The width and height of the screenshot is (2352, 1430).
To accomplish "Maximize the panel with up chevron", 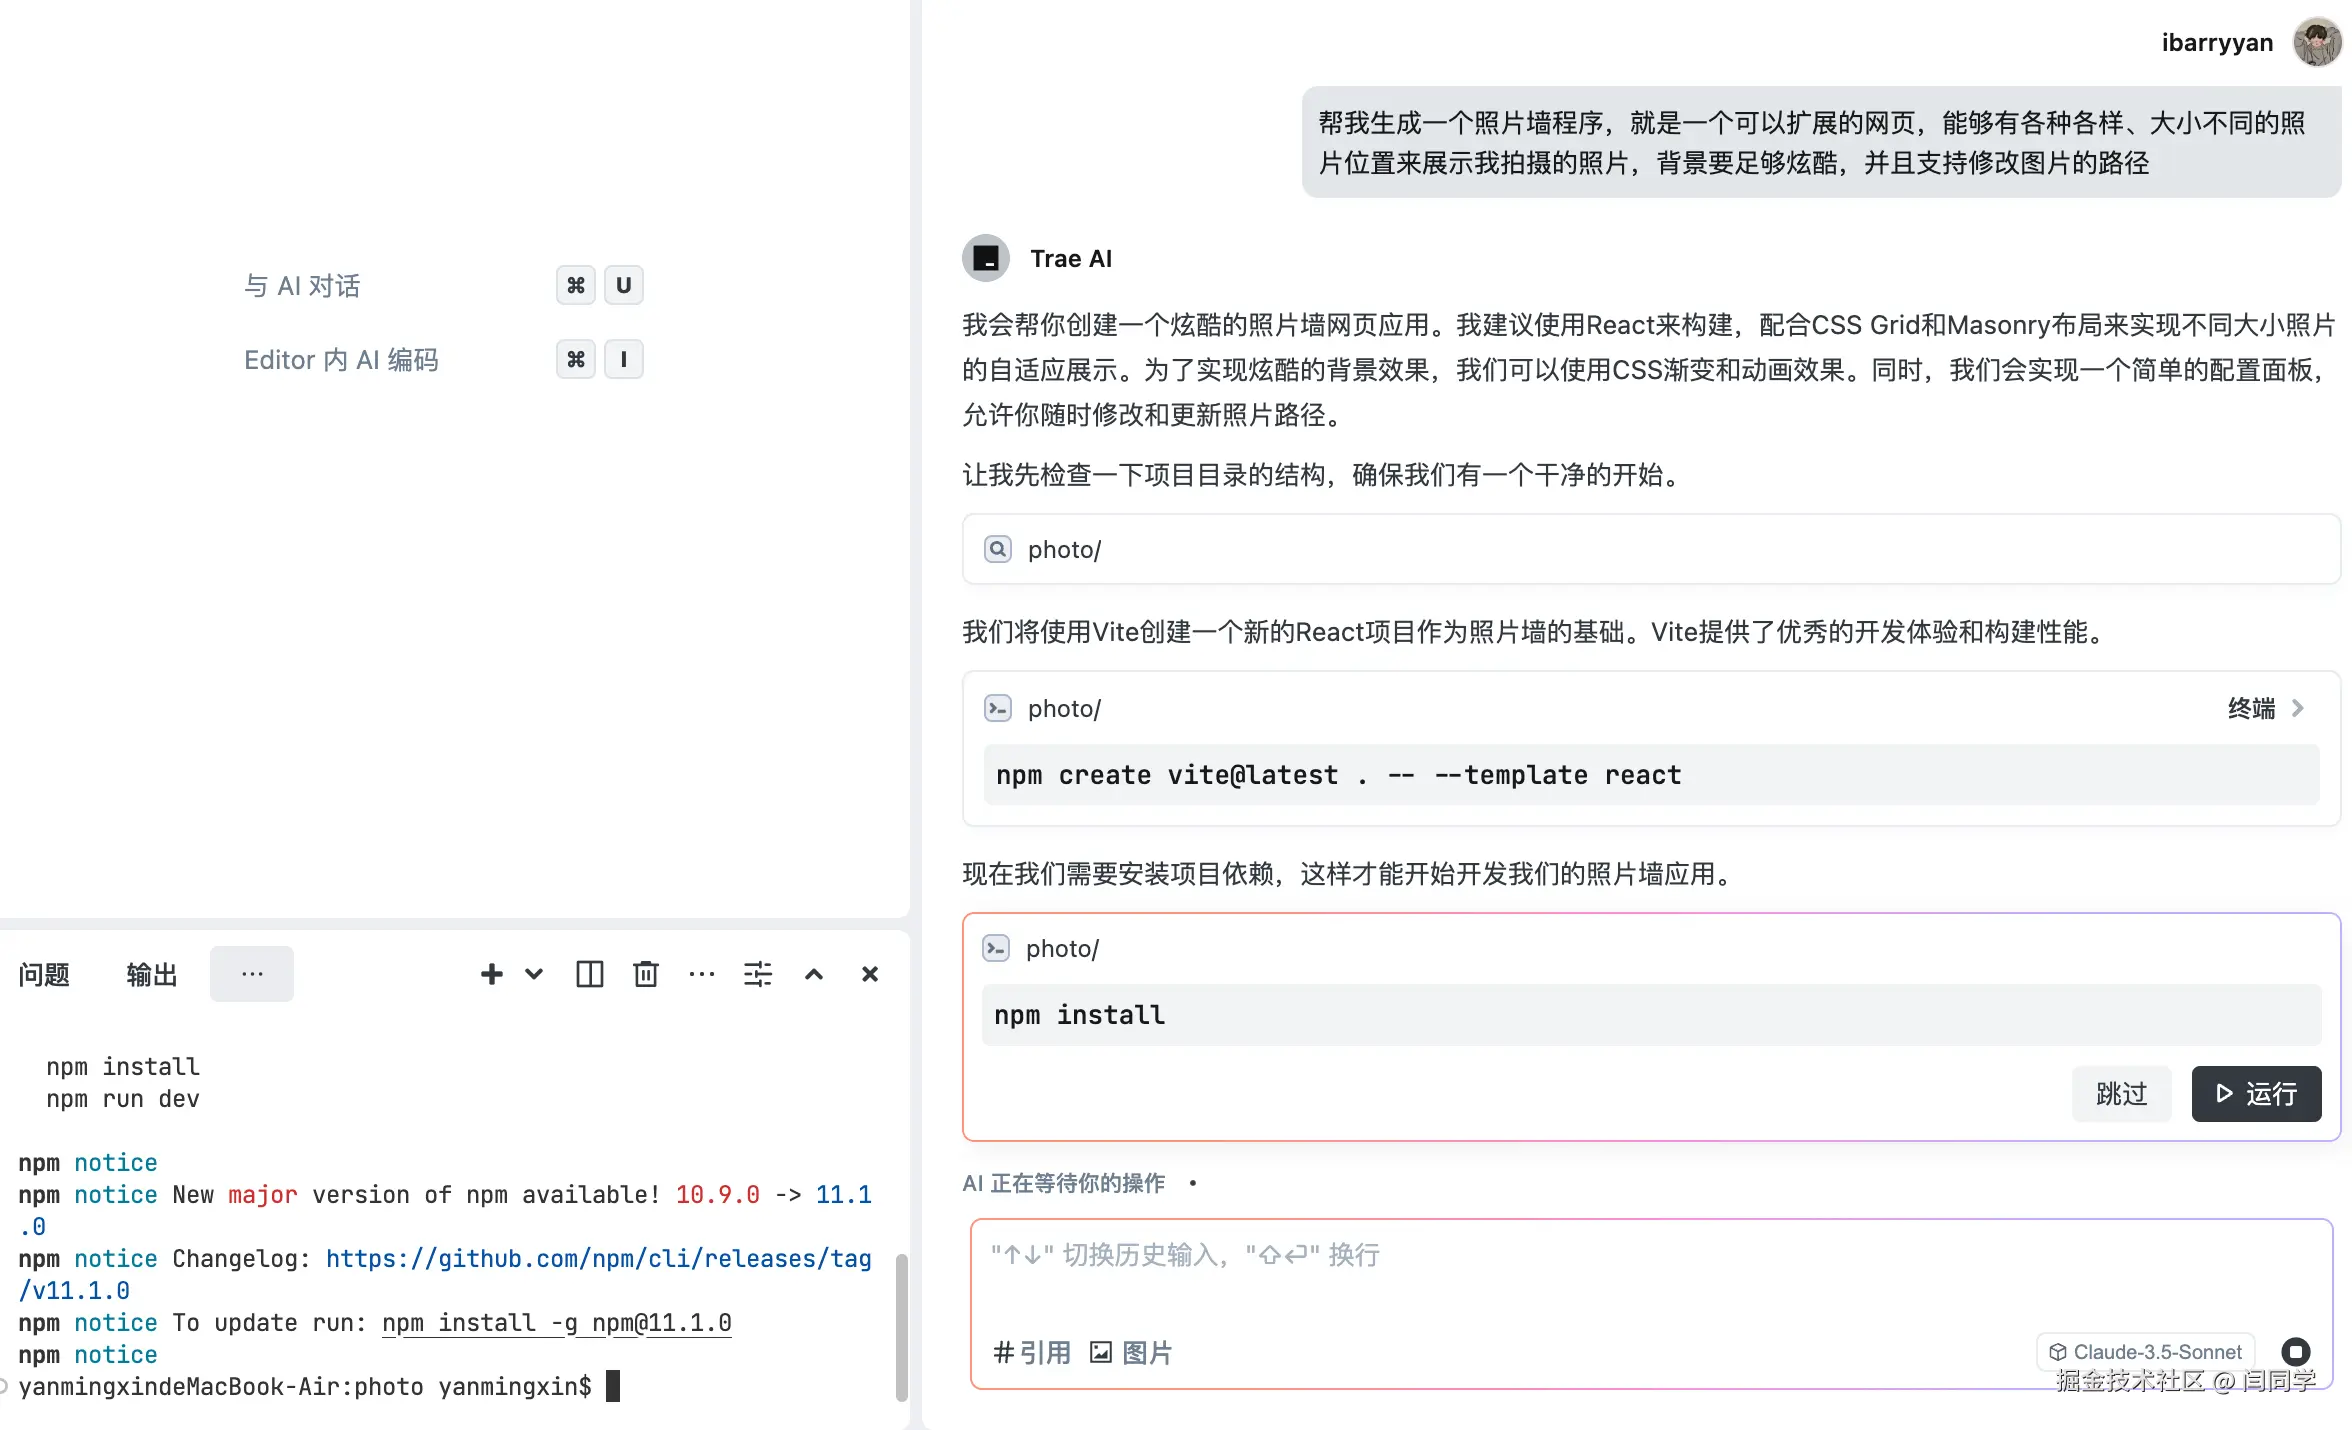I will click(814, 974).
